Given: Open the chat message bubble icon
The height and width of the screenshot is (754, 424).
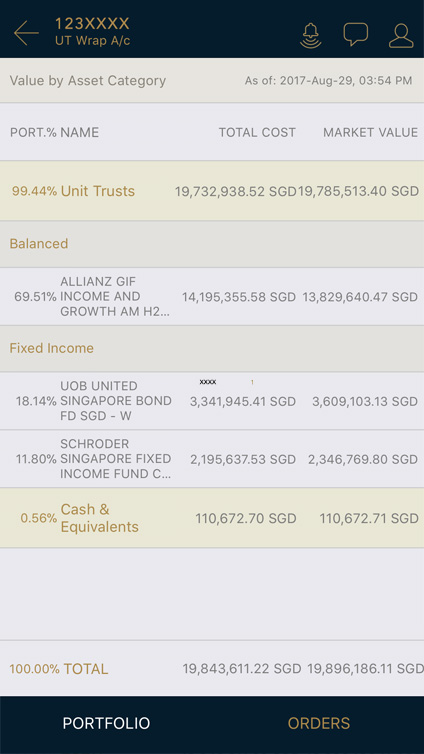Looking at the screenshot, I should (356, 34).
